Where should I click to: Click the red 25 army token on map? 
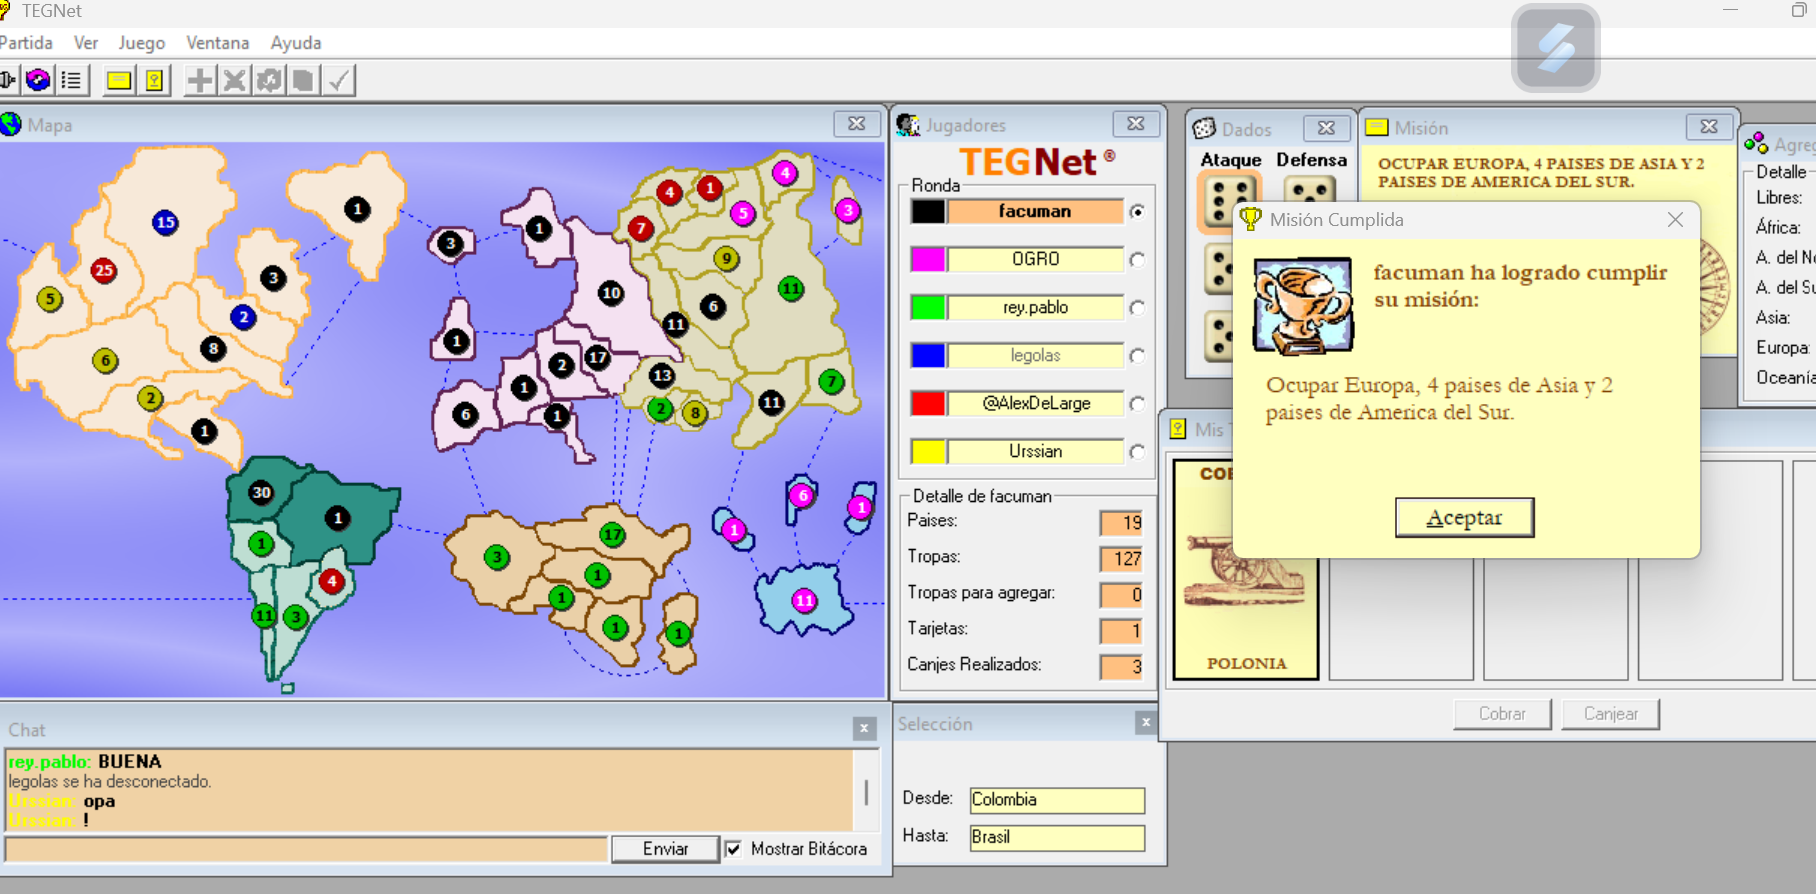tap(103, 270)
